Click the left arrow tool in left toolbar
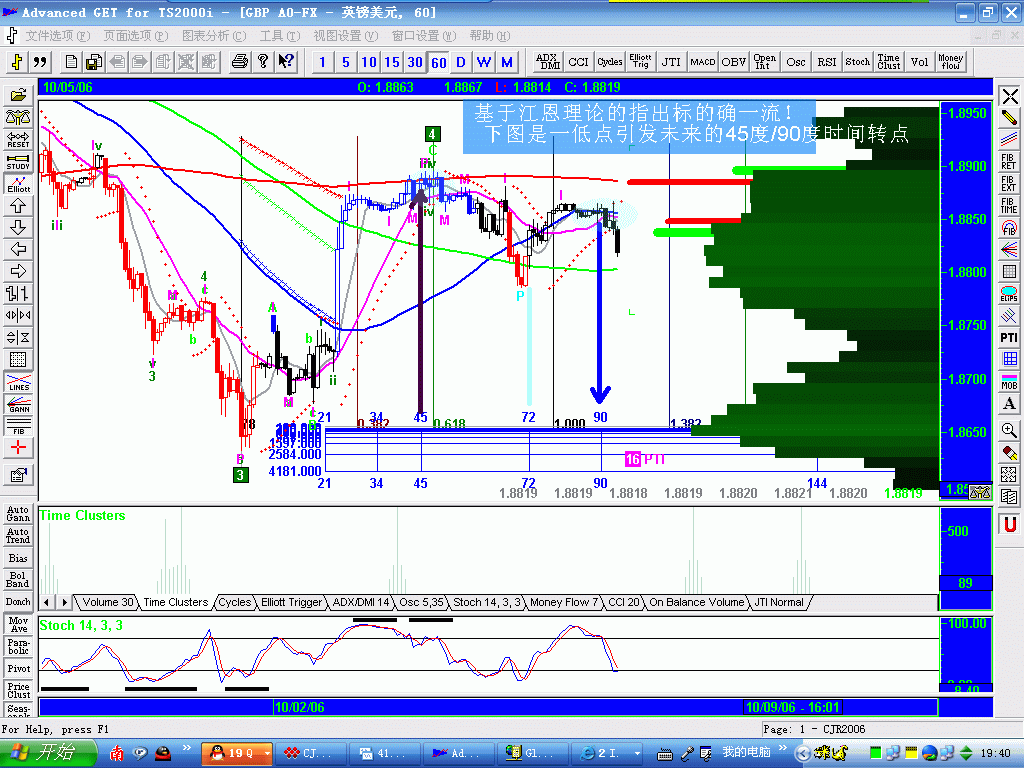This screenshot has height=768, width=1024. pyautogui.click(x=18, y=249)
